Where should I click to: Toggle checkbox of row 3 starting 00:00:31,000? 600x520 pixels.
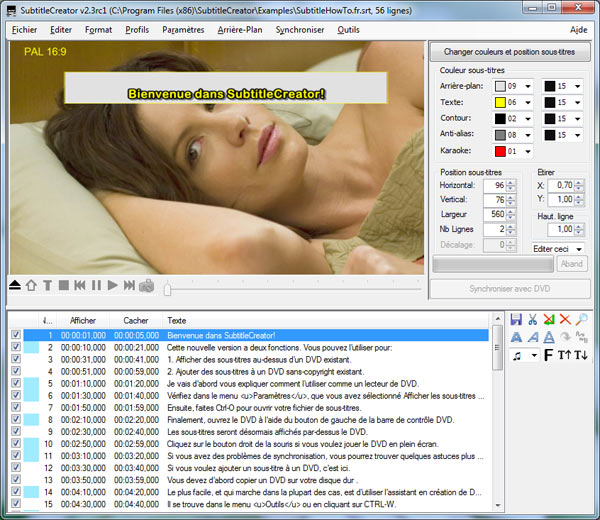(16, 359)
